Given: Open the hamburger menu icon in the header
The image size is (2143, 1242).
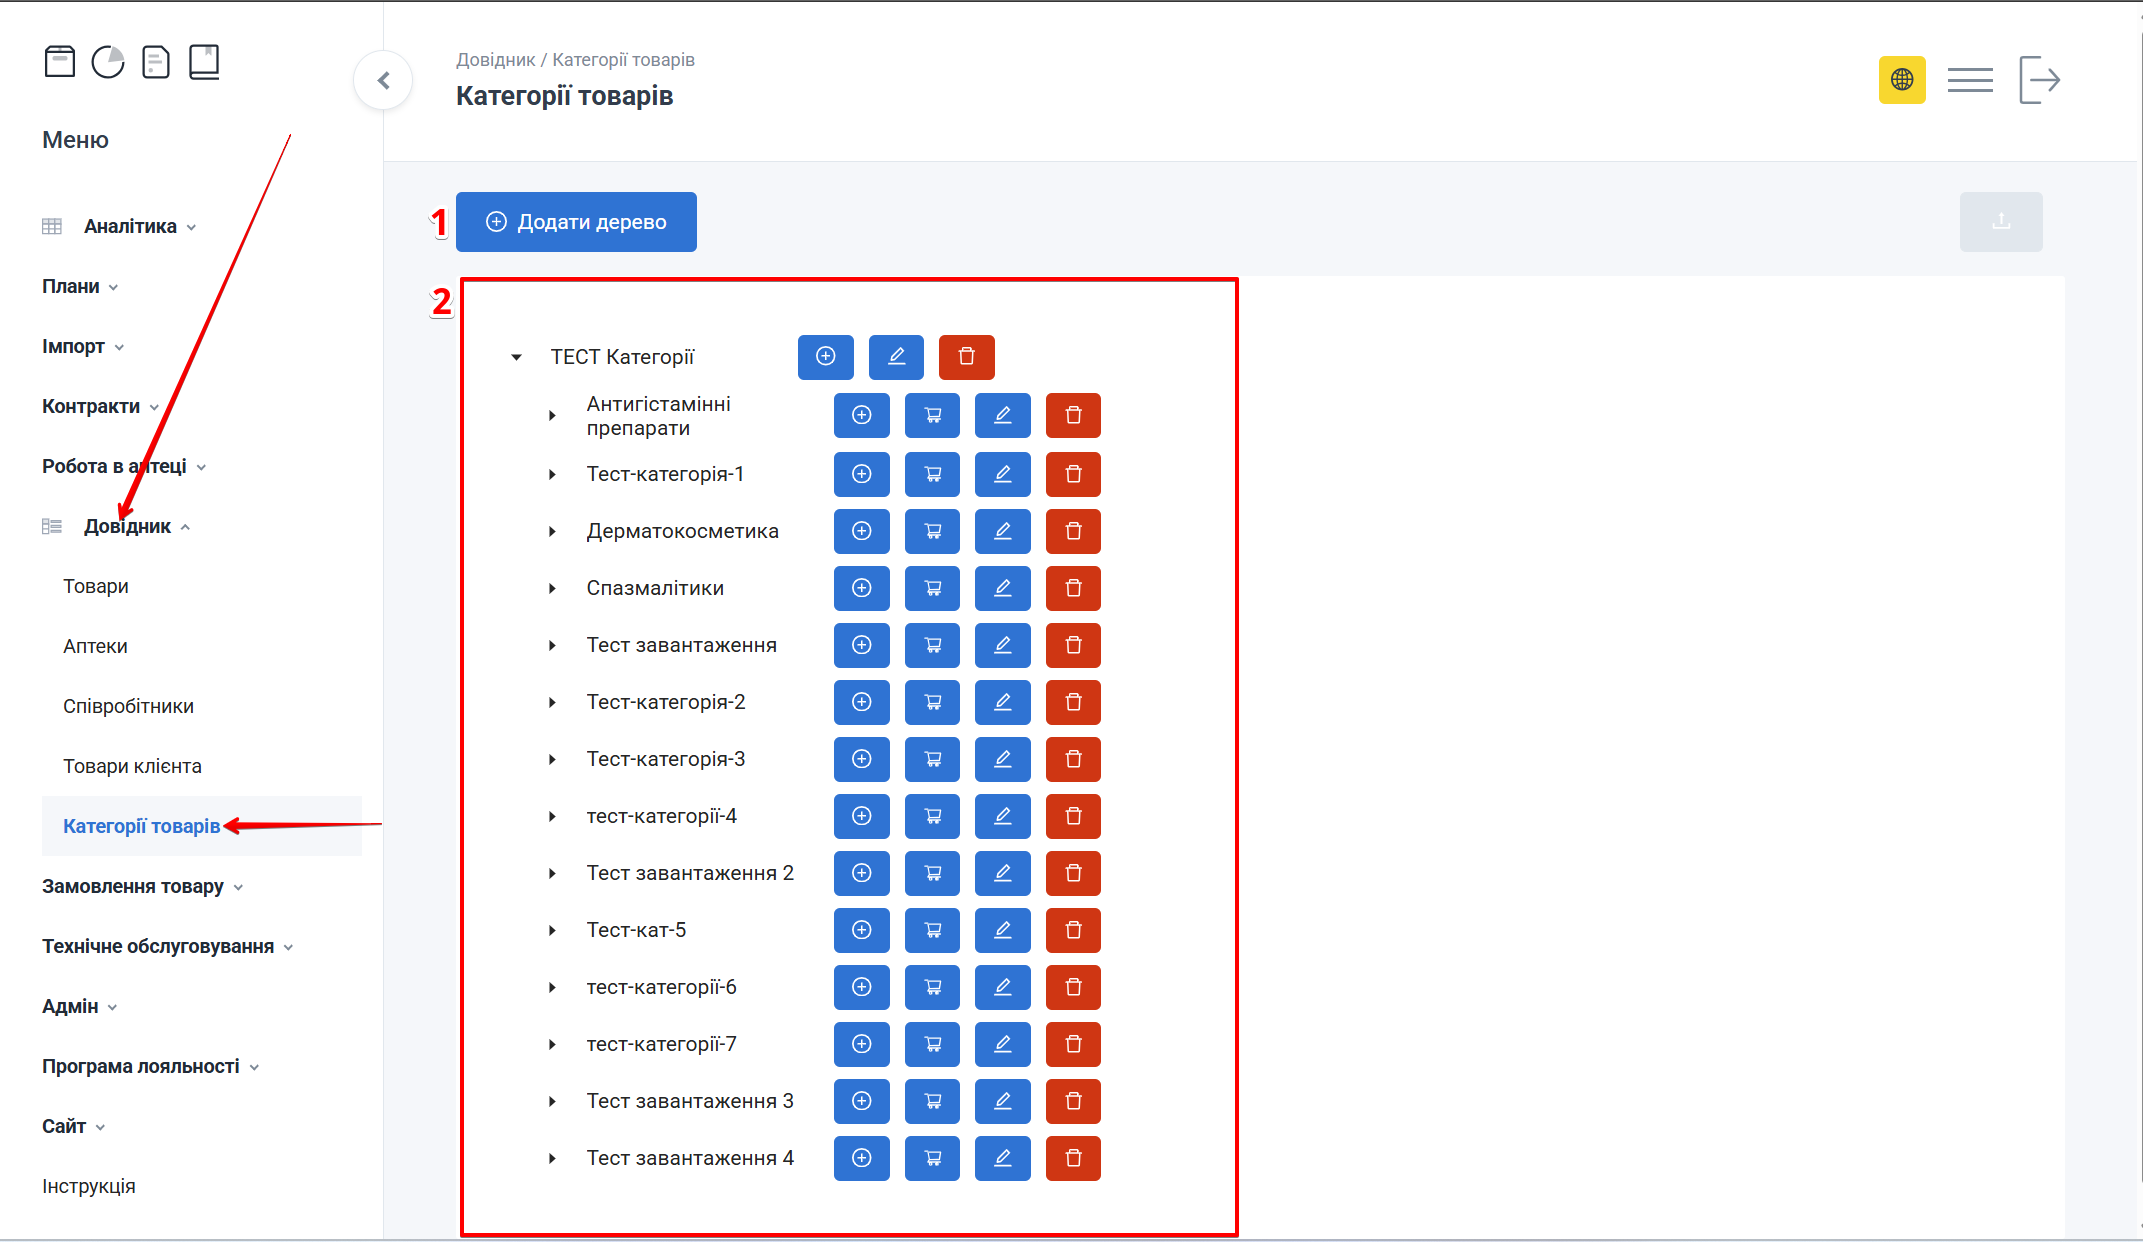Looking at the screenshot, I should [1969, 80].
